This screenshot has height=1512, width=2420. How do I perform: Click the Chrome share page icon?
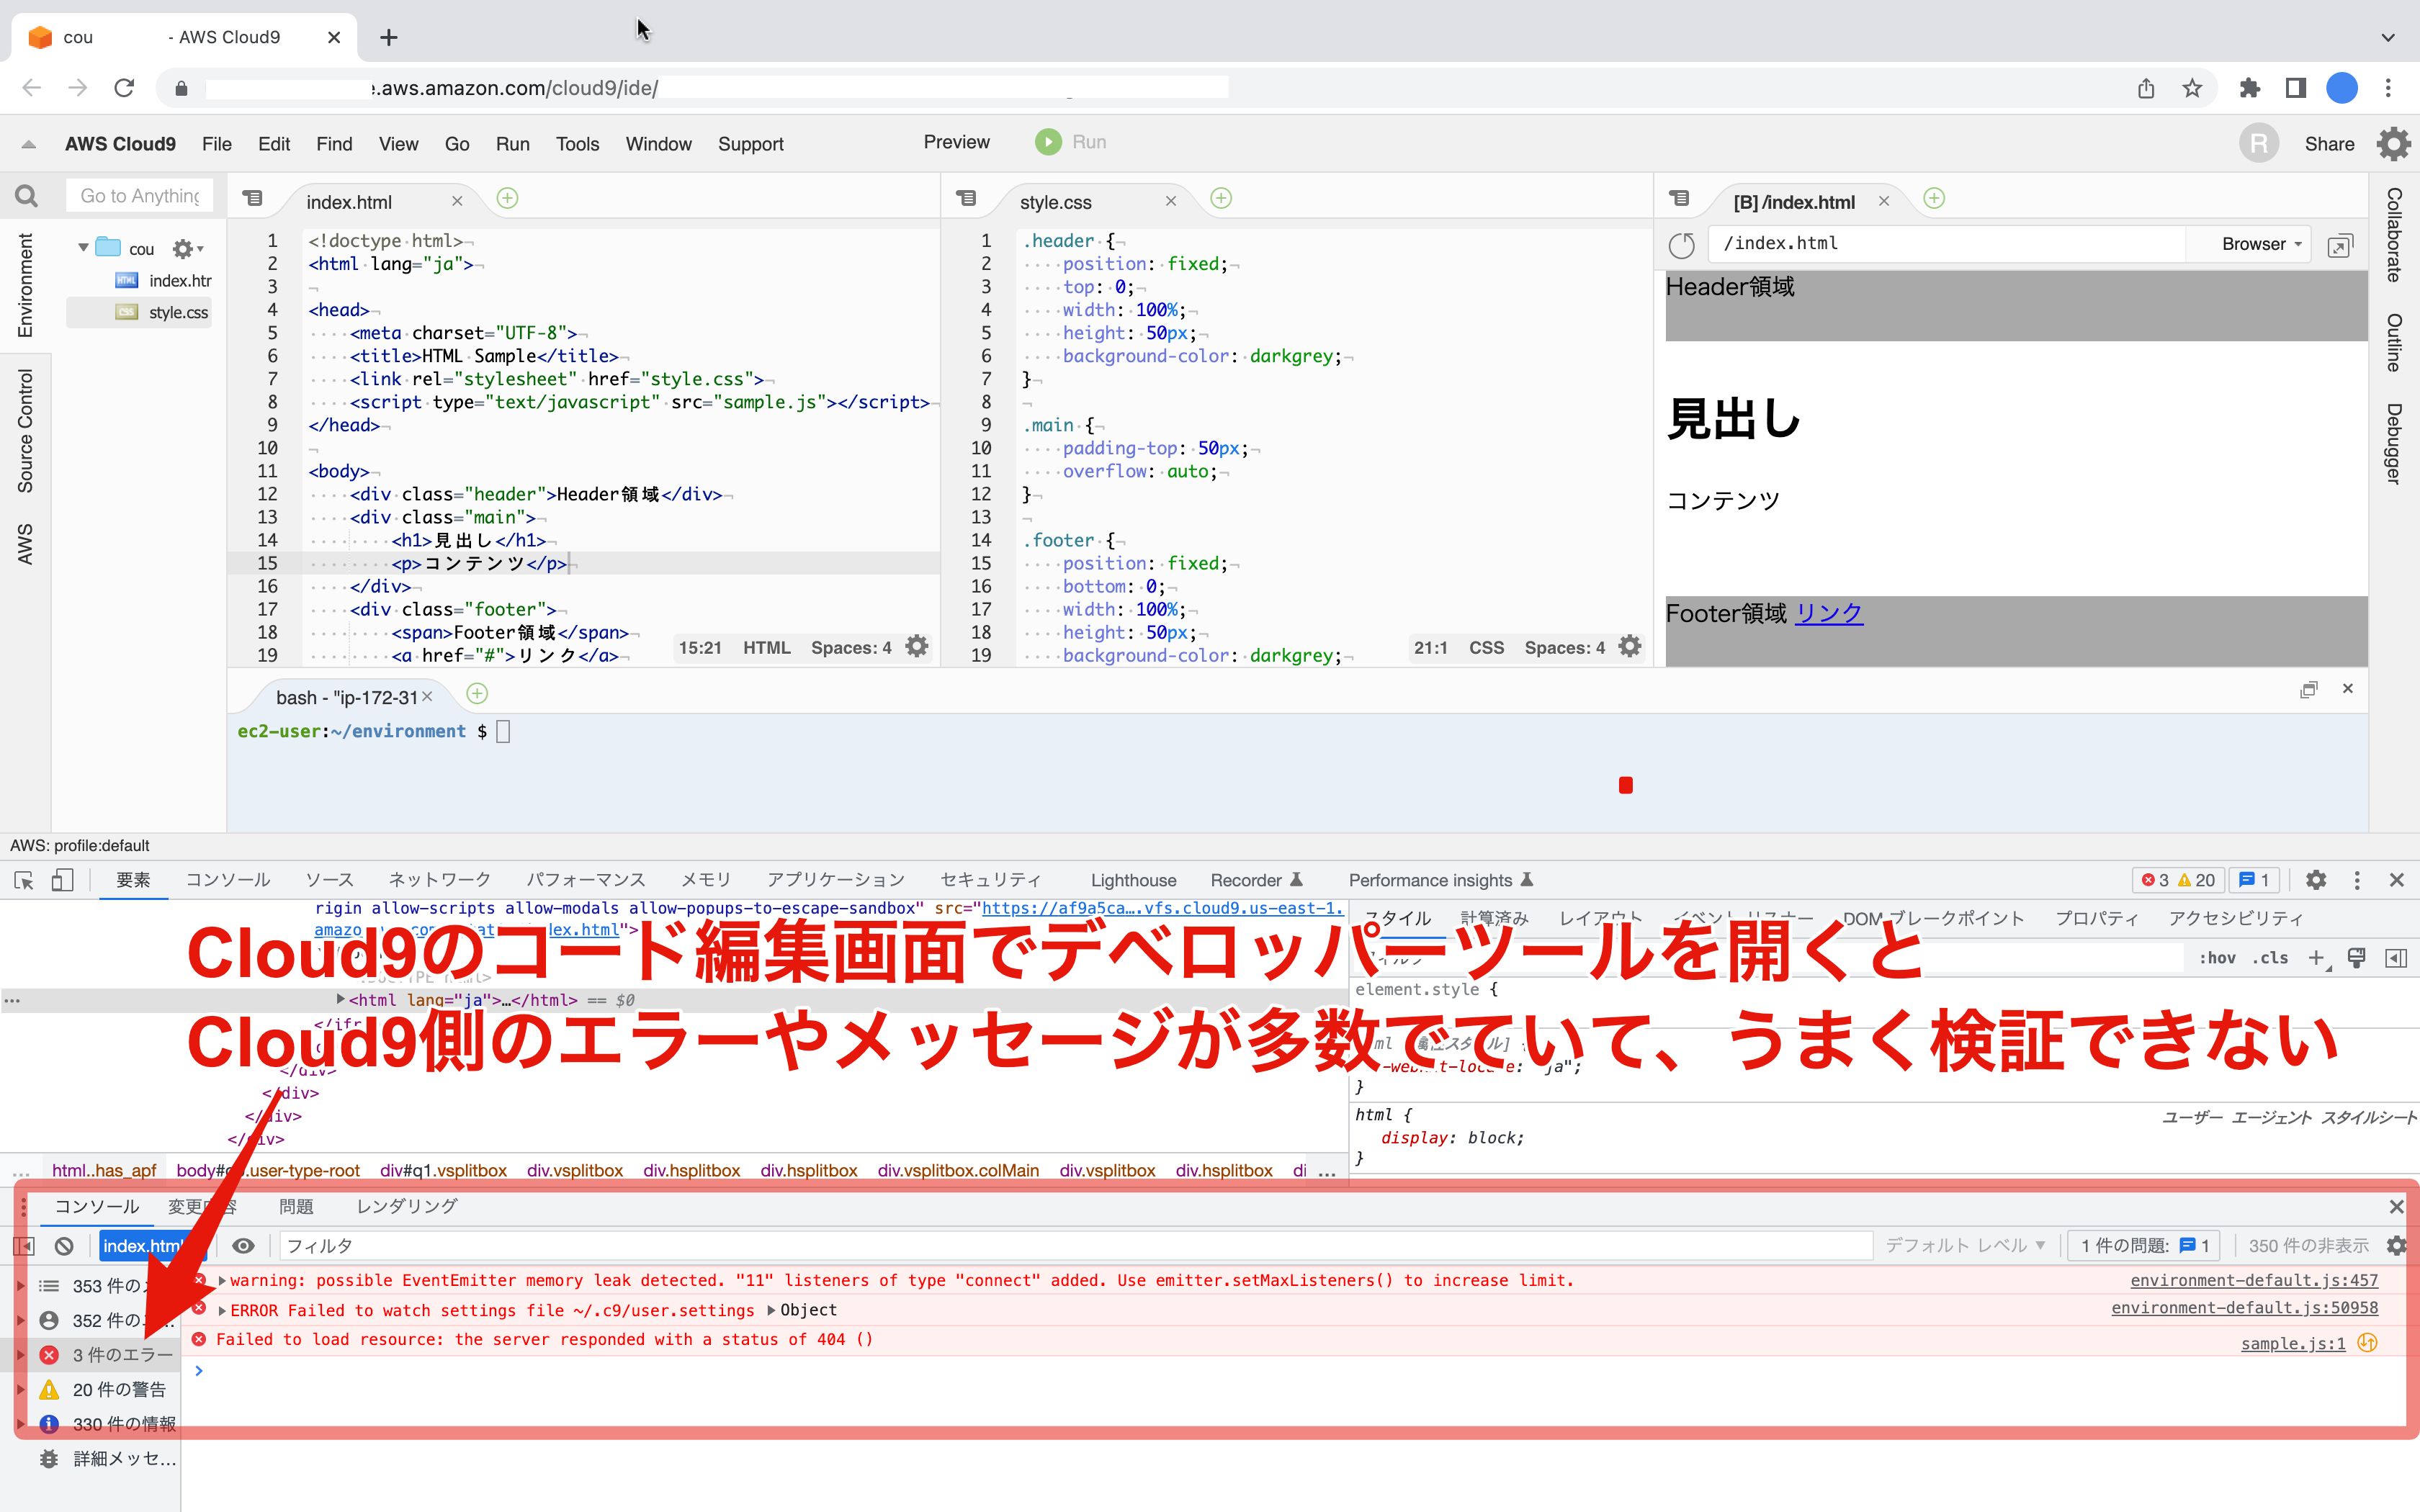point(2146,88)
